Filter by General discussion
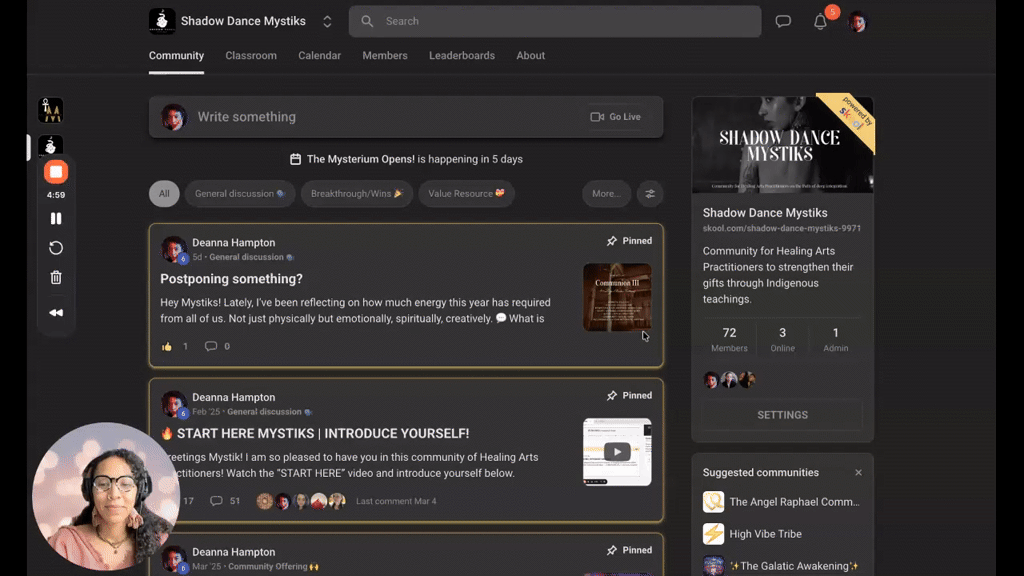 pyautogui.click(x=240, y=193)
